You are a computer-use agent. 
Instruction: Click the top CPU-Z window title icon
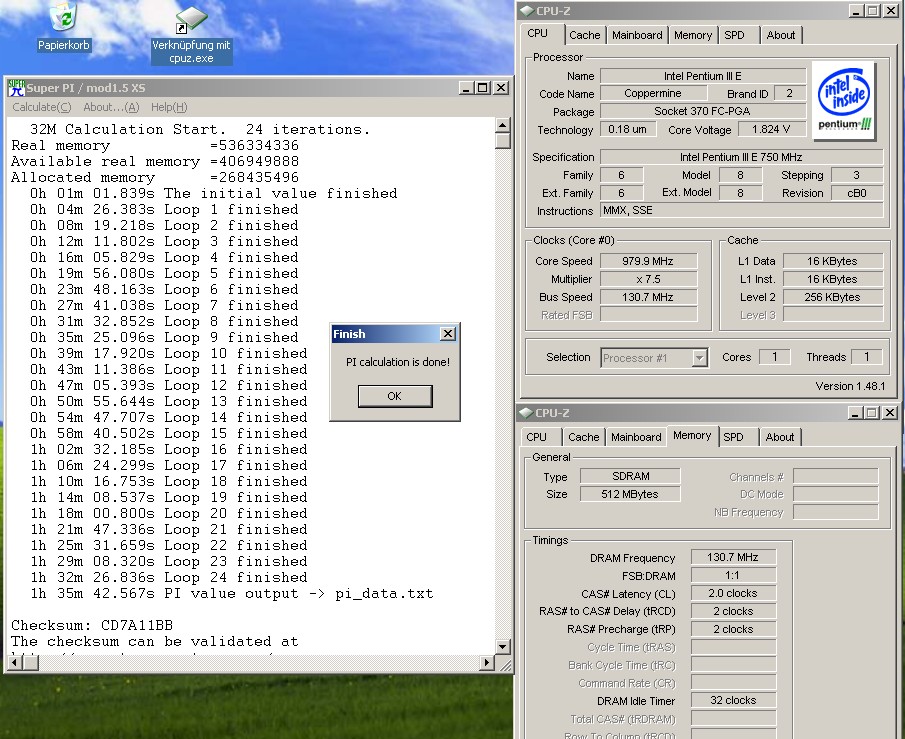point(526,10)
